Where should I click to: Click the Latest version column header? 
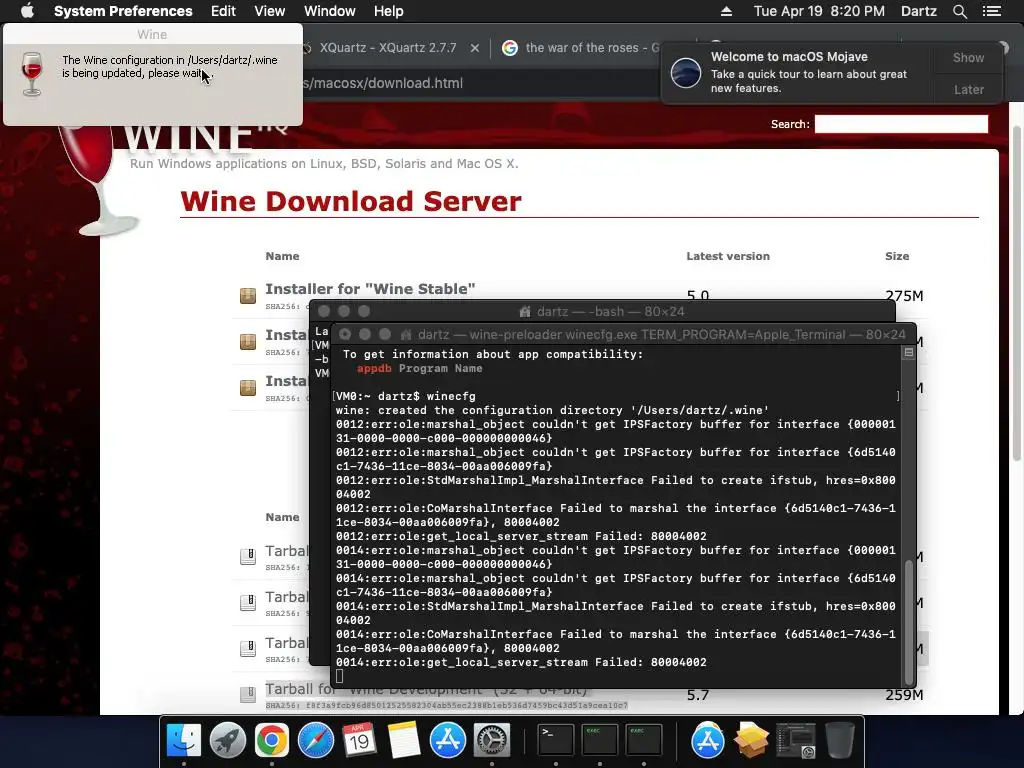(x=728, y=256)
